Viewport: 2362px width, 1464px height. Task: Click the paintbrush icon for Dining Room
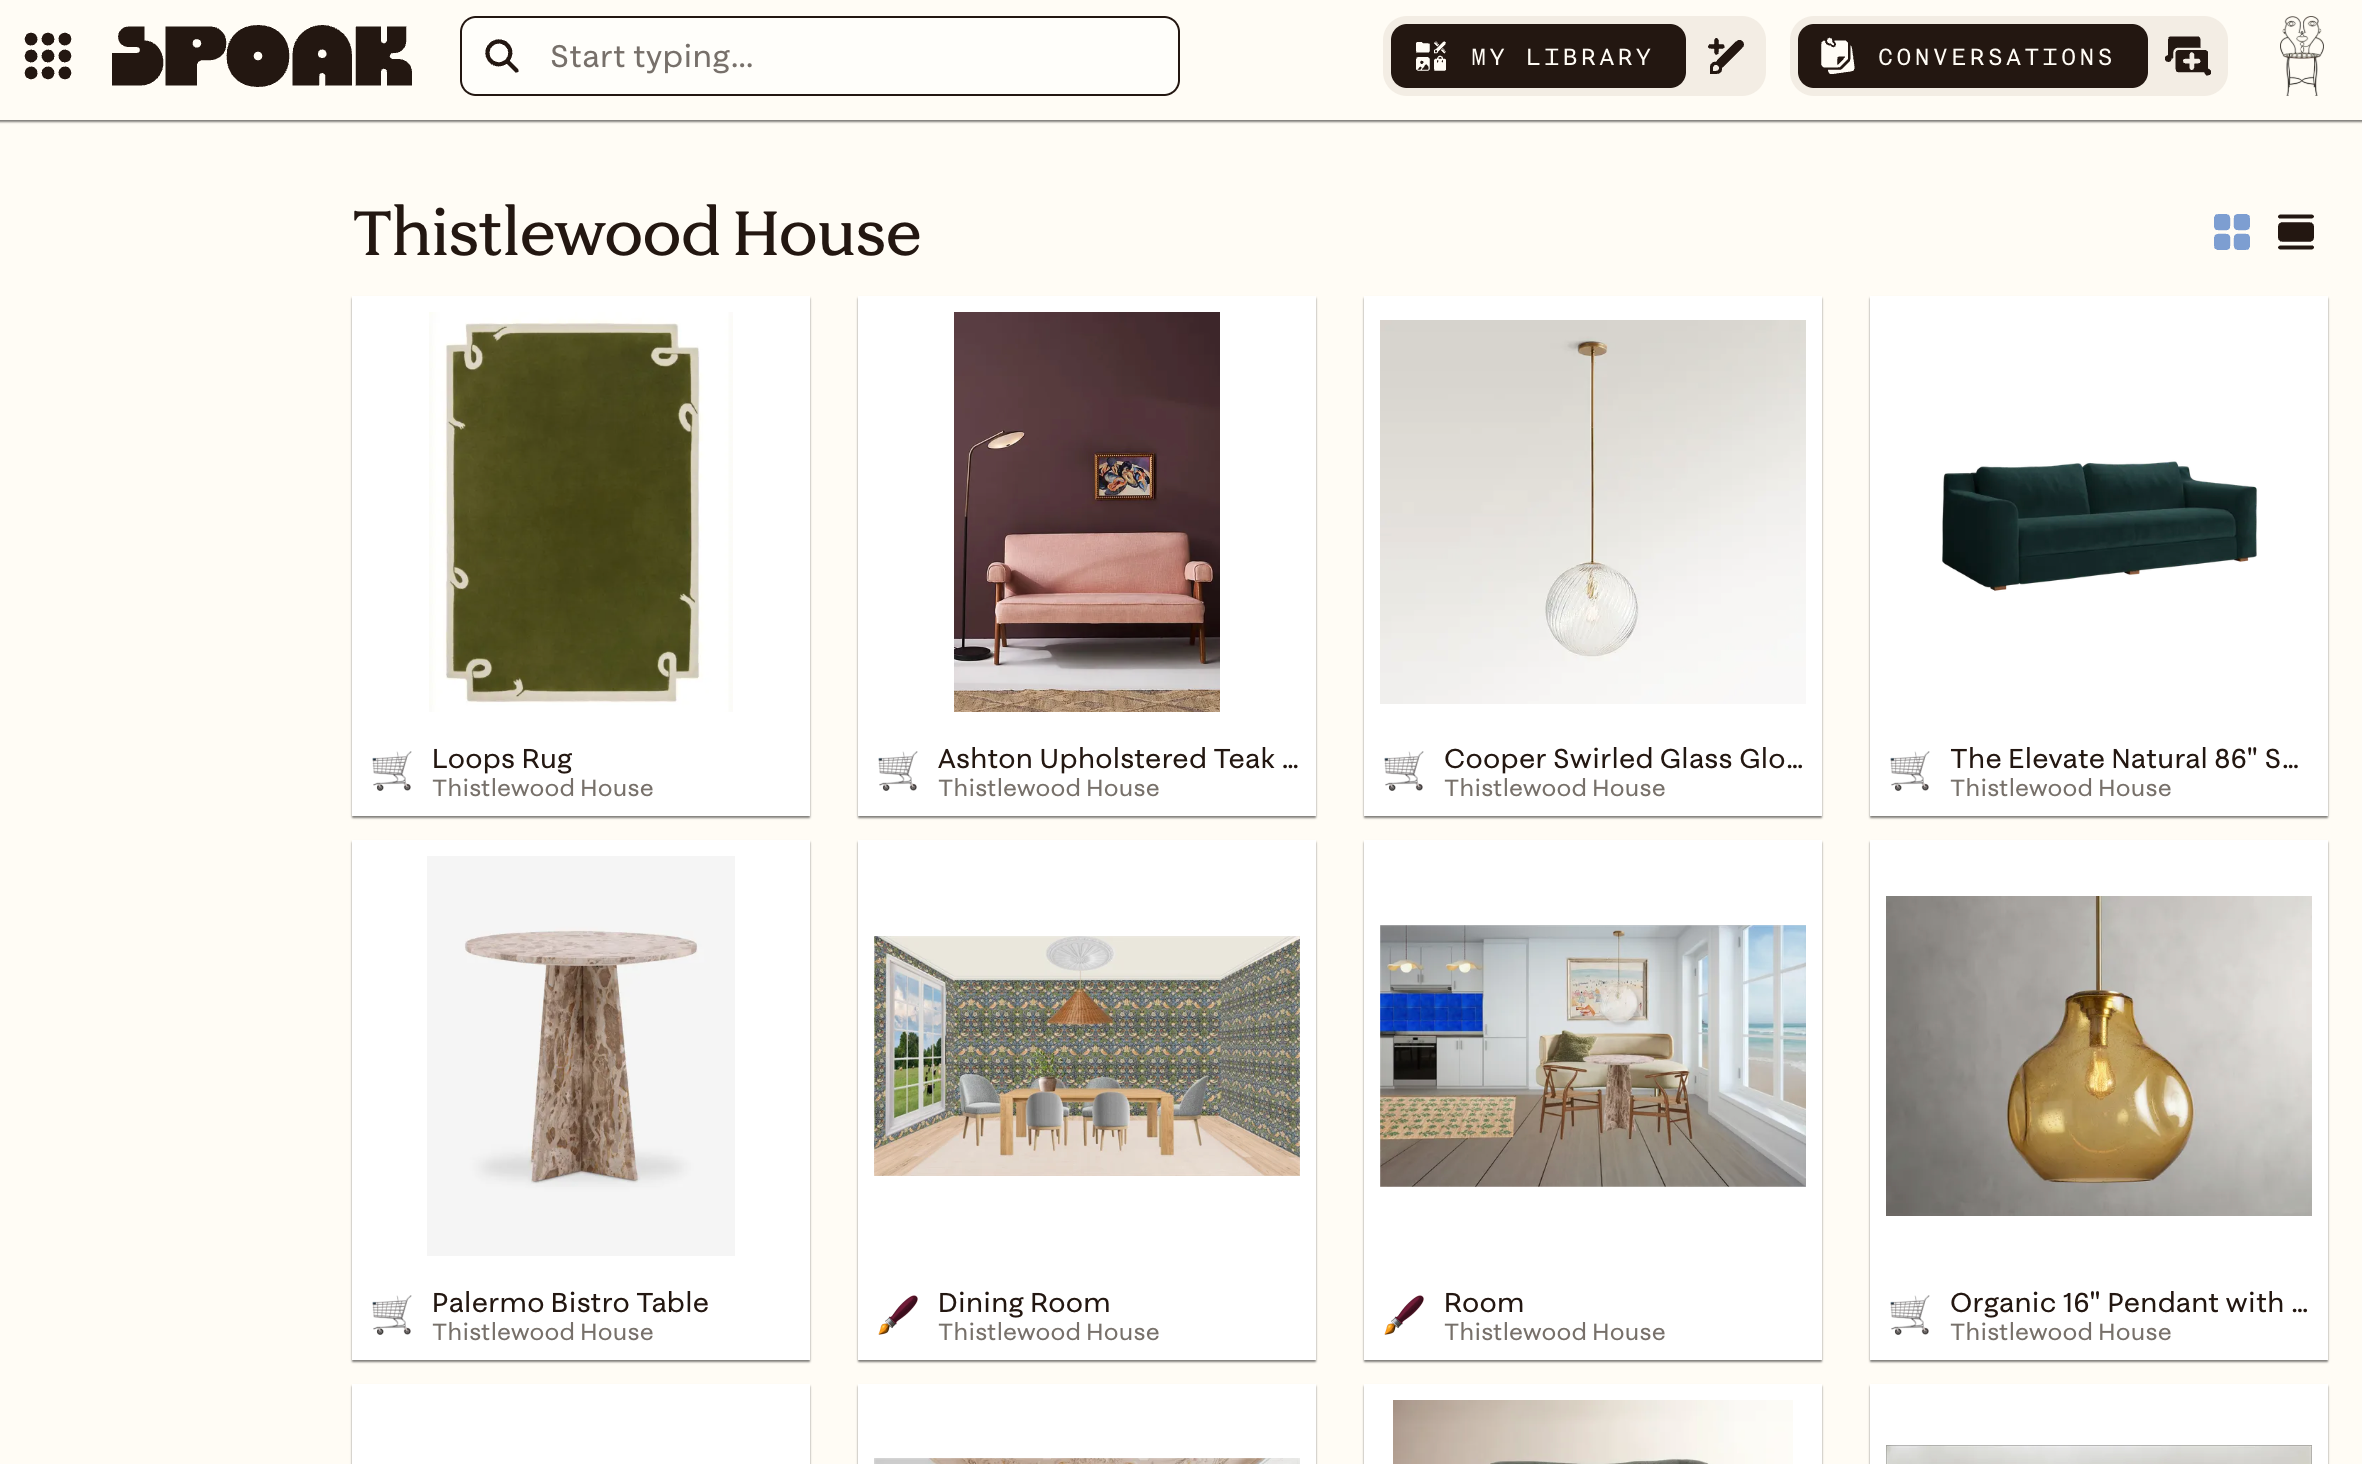(x=898, y=1315)
